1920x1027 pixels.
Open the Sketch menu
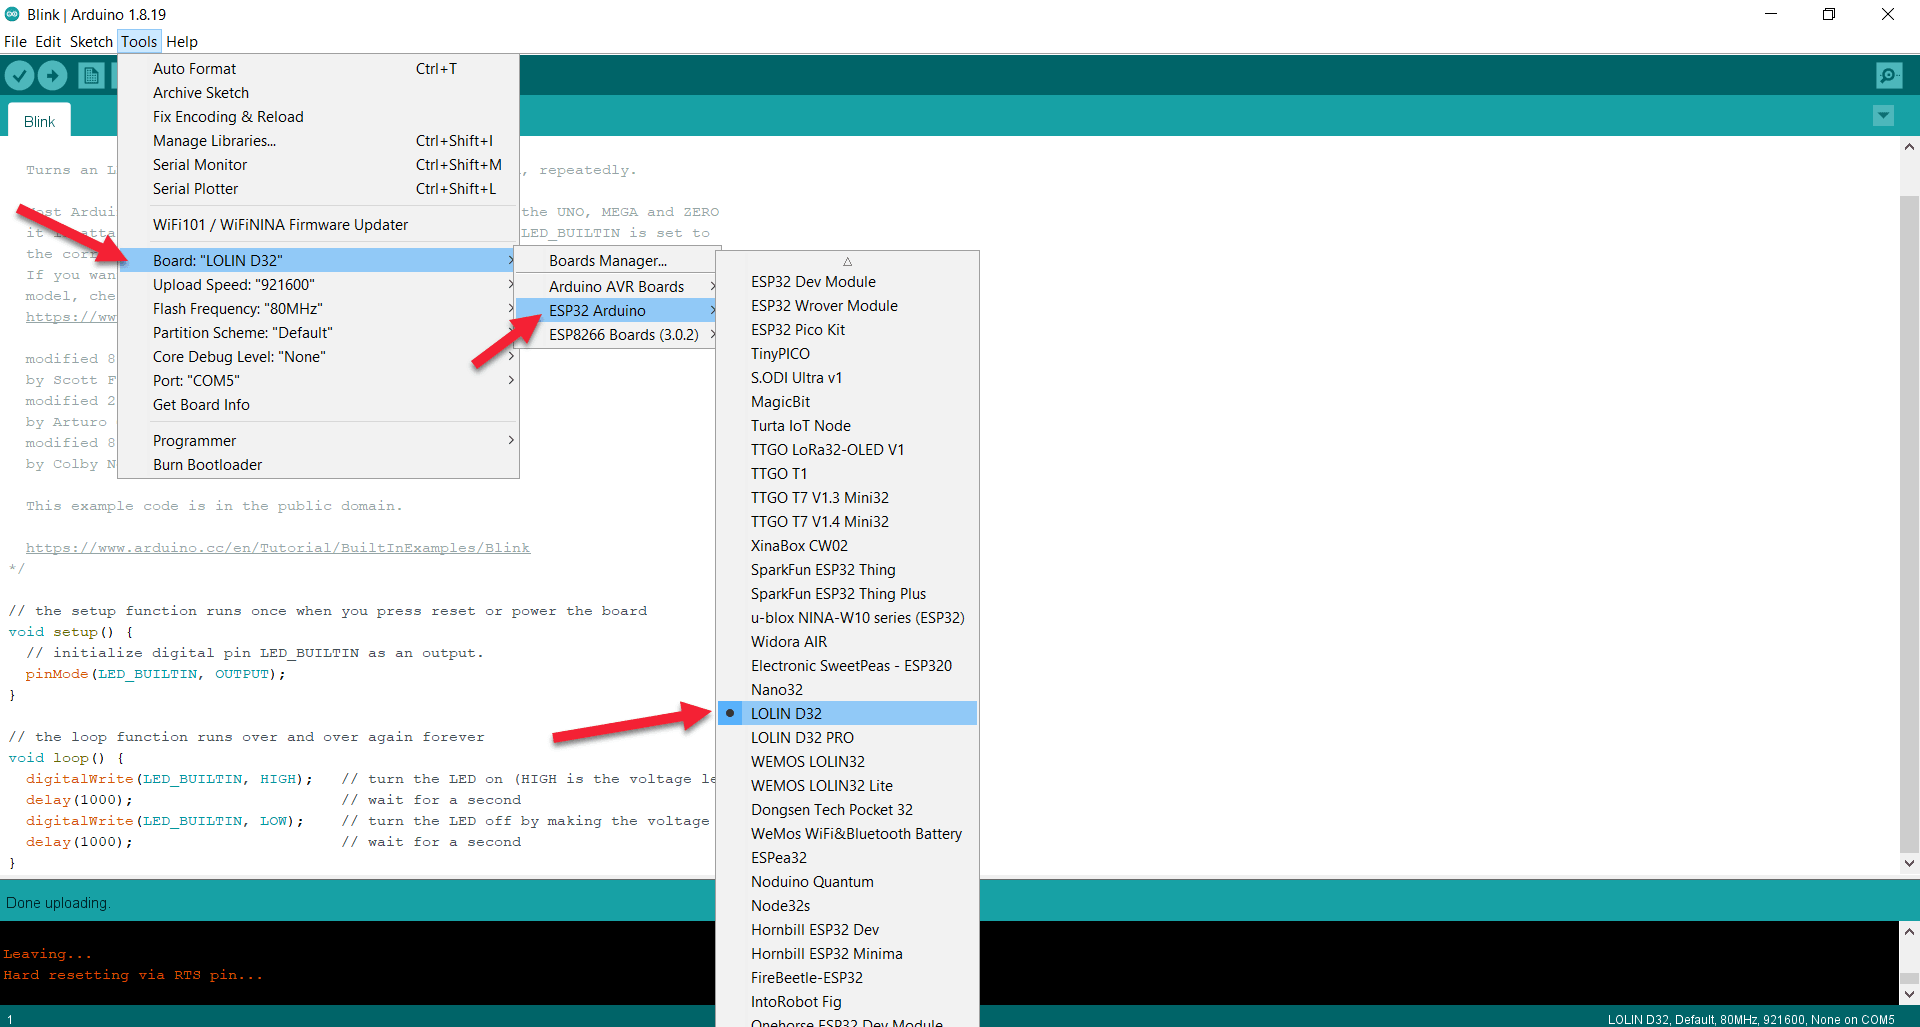91,42
